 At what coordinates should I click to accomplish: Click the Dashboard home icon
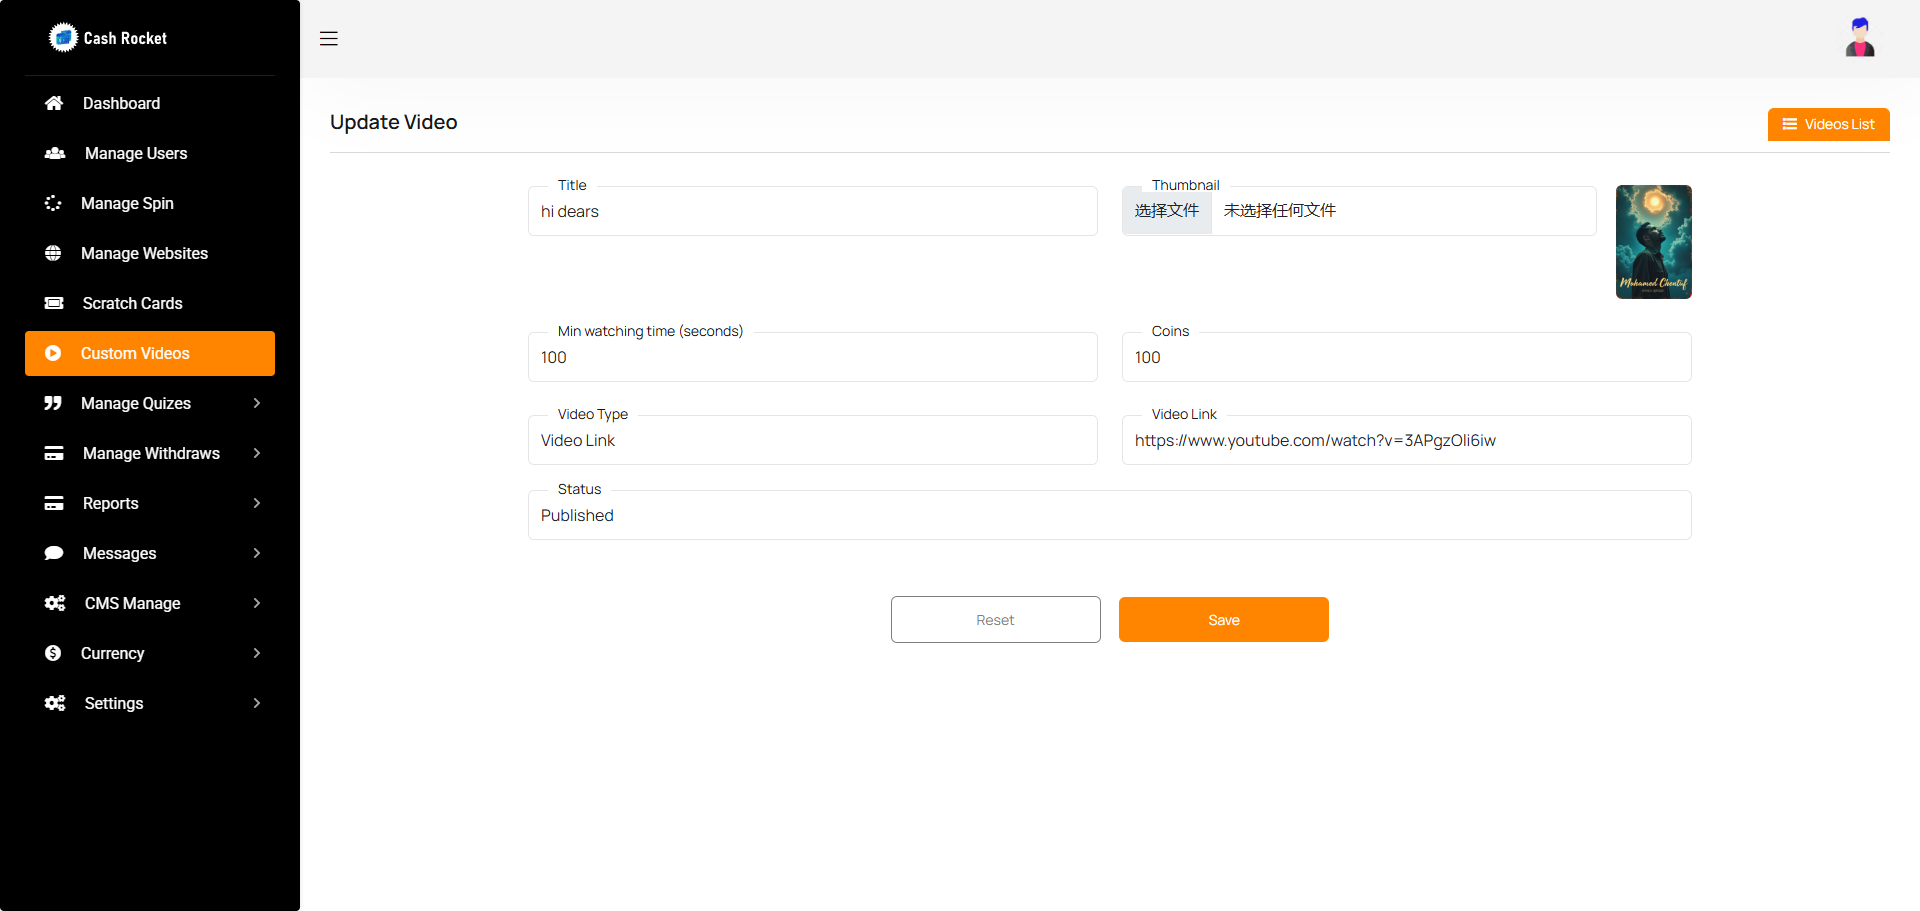54,103
